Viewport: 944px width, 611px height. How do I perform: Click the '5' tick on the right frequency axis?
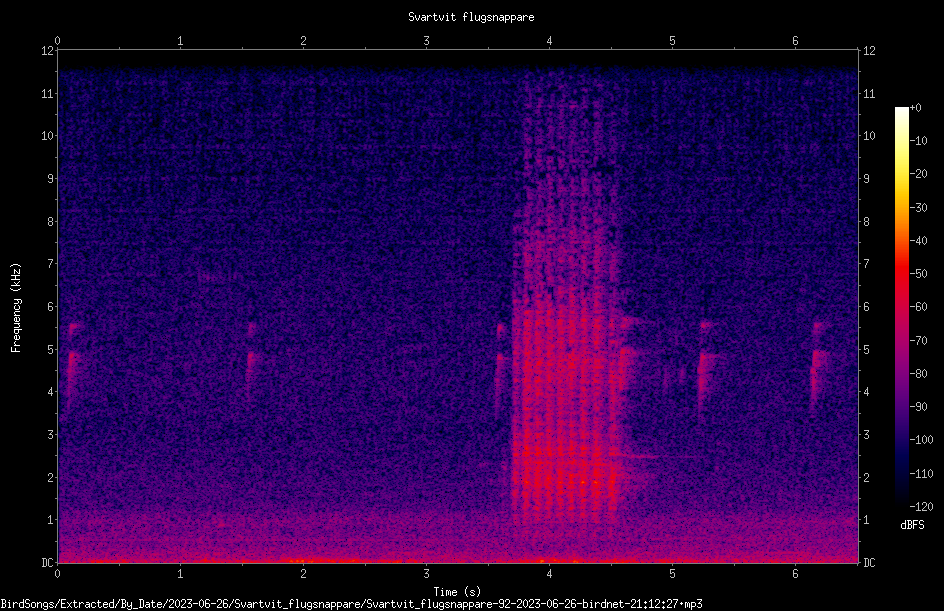tap(866, 349)
